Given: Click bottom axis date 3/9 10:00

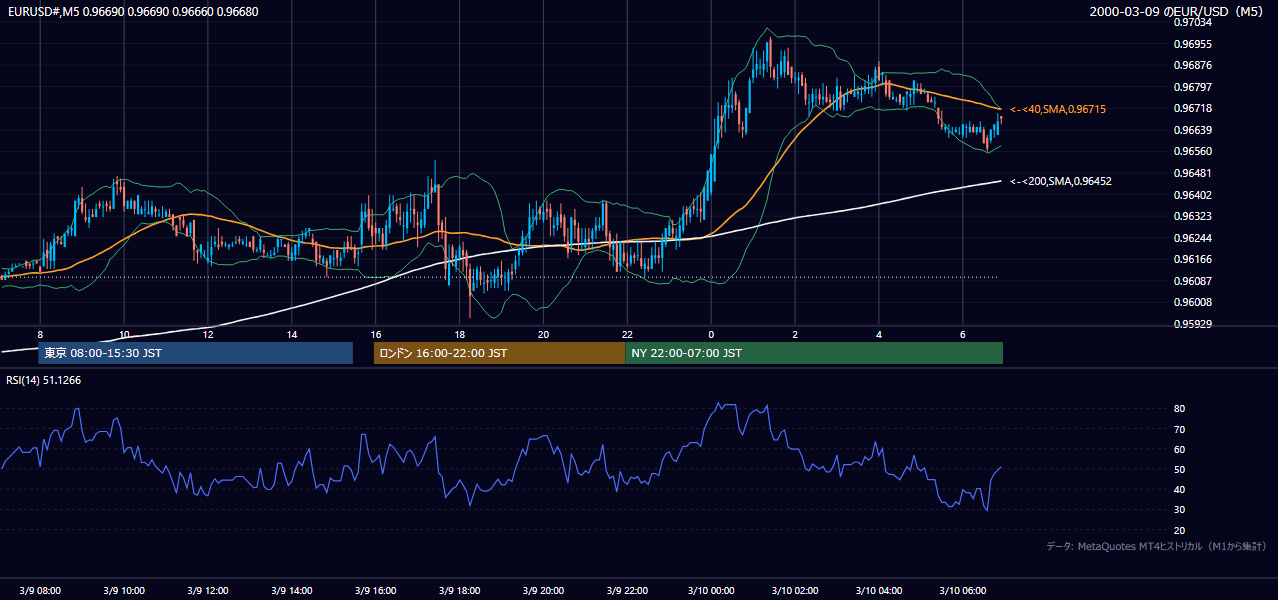Looking at the screenshot, I should pos(124,590).
